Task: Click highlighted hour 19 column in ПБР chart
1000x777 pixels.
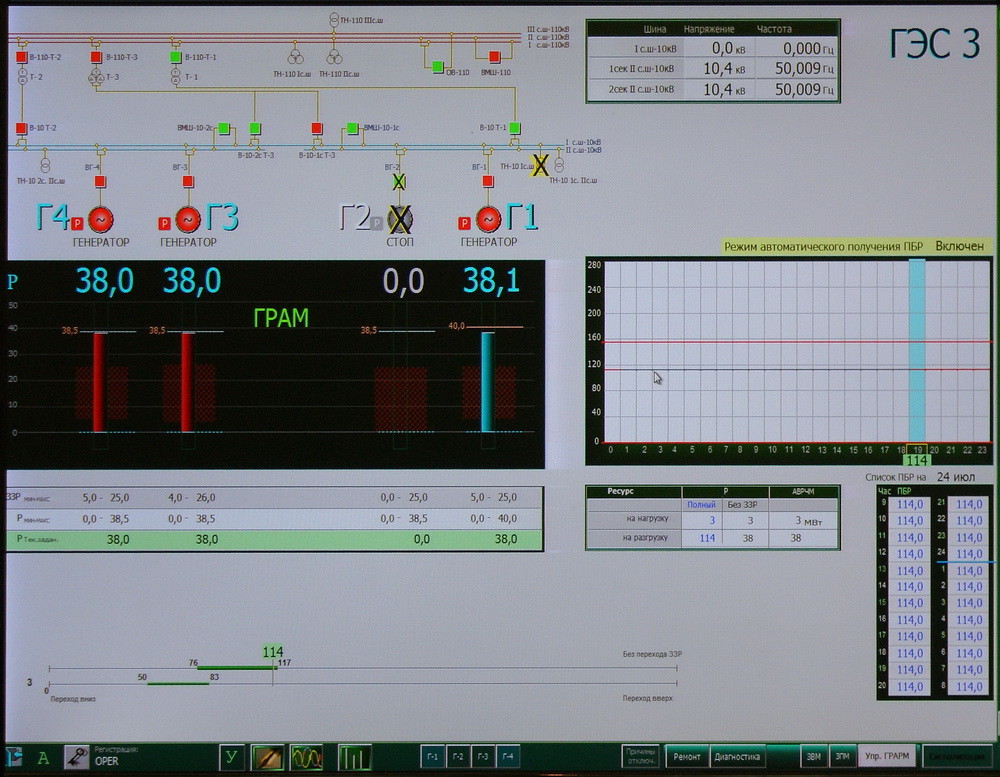Action: pos(917,351)
